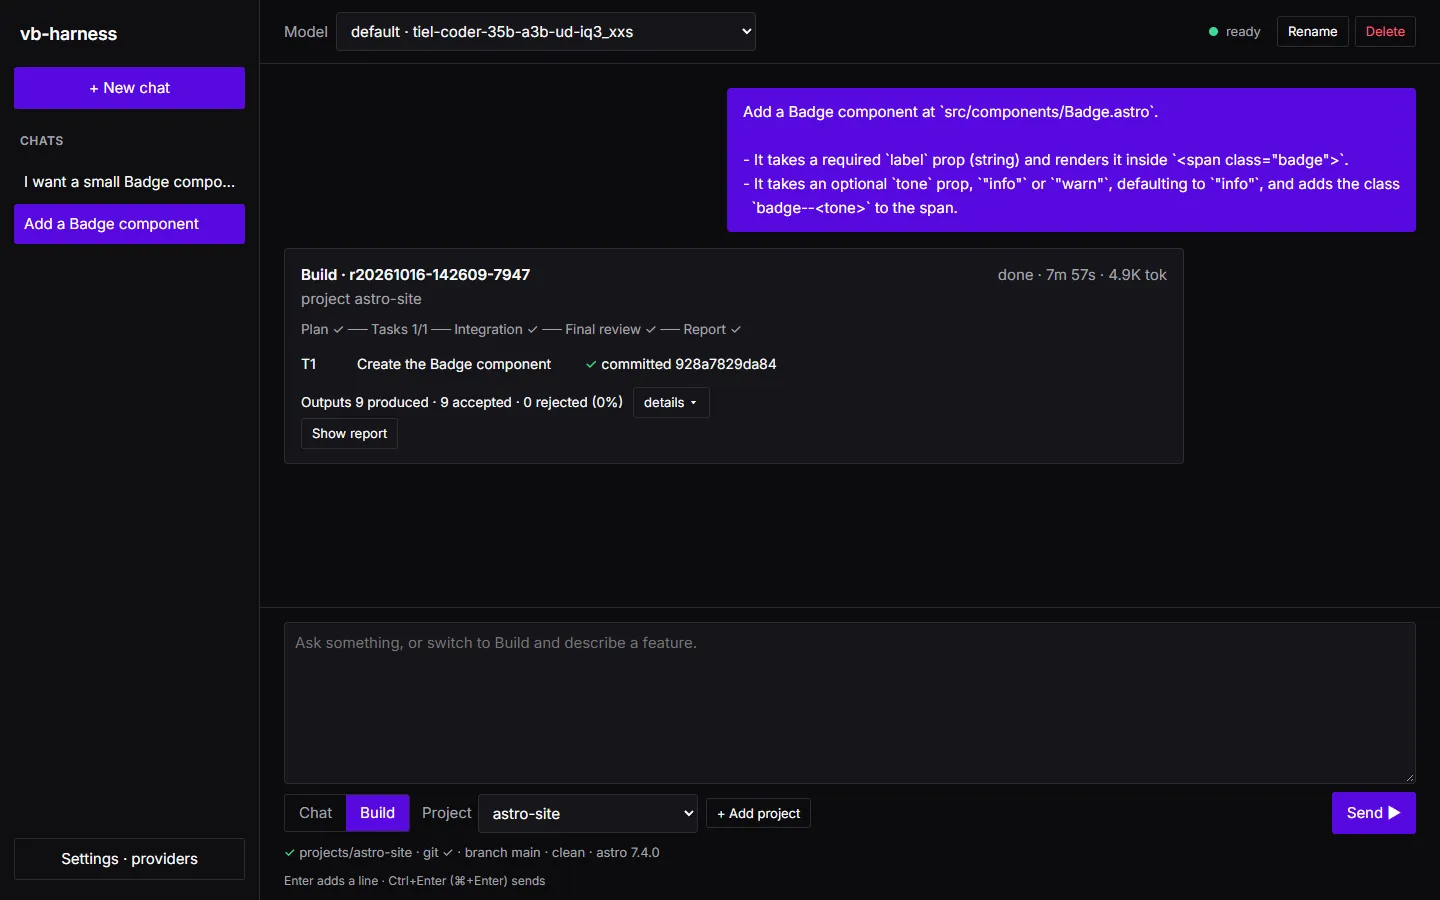Click the 'branch main' status text
Viewport: 1440px width, 900px height.
[502, 853]
